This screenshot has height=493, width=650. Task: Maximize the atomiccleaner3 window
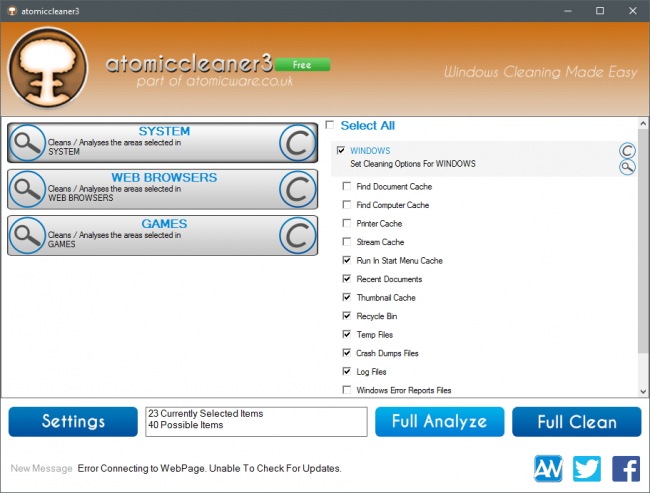click(x=600, y=11)
